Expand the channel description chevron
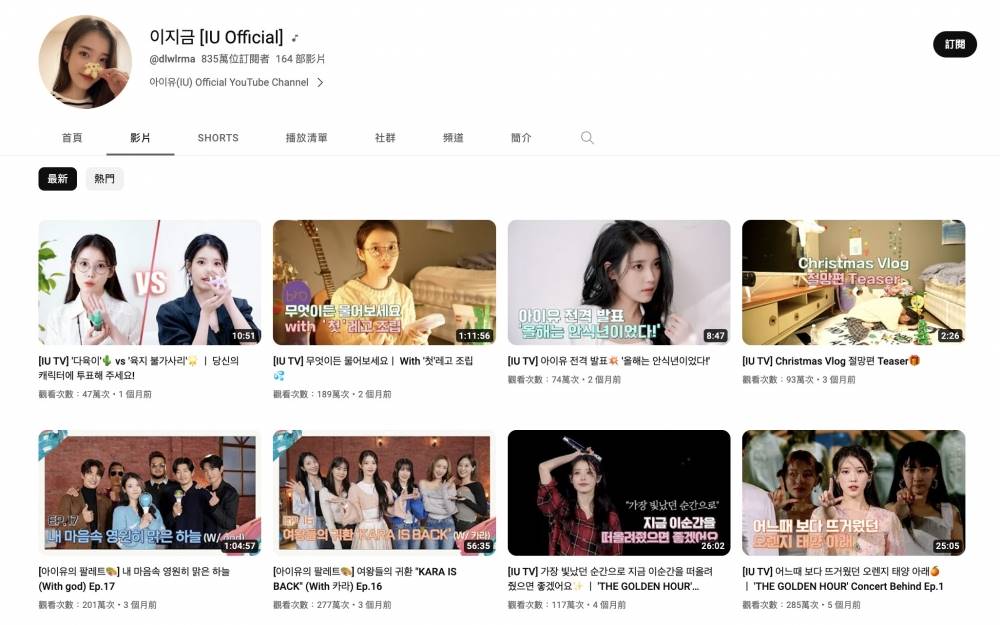 click(320, 82)
